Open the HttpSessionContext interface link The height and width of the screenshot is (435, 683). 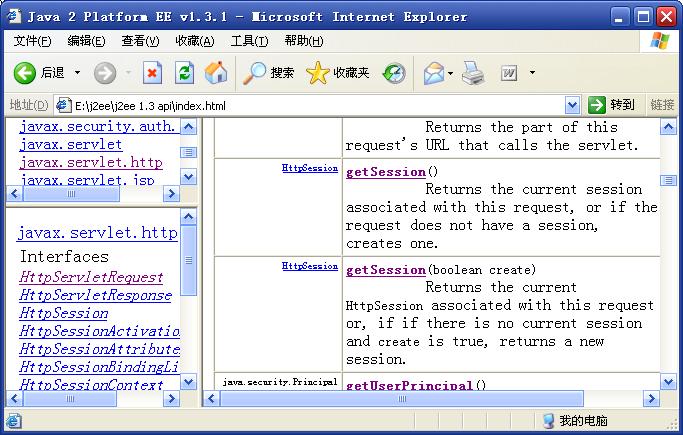click(x=91, y=384)
